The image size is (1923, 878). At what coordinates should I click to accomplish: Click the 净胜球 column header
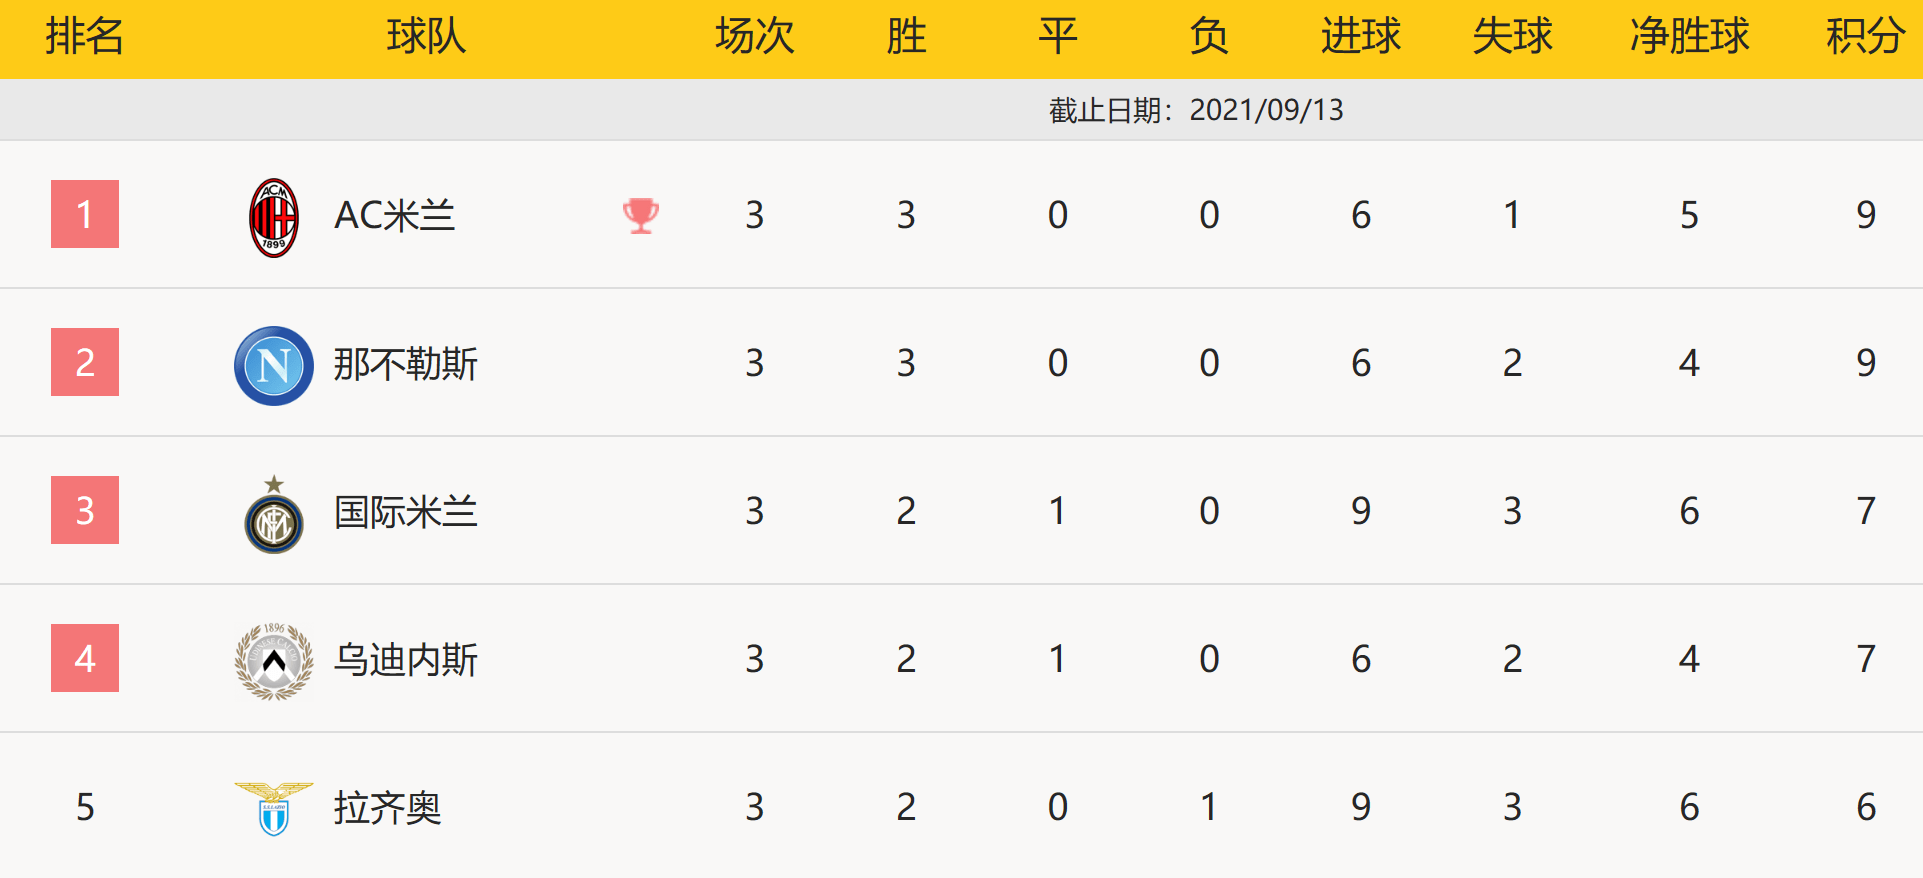tap(1689, 37)
